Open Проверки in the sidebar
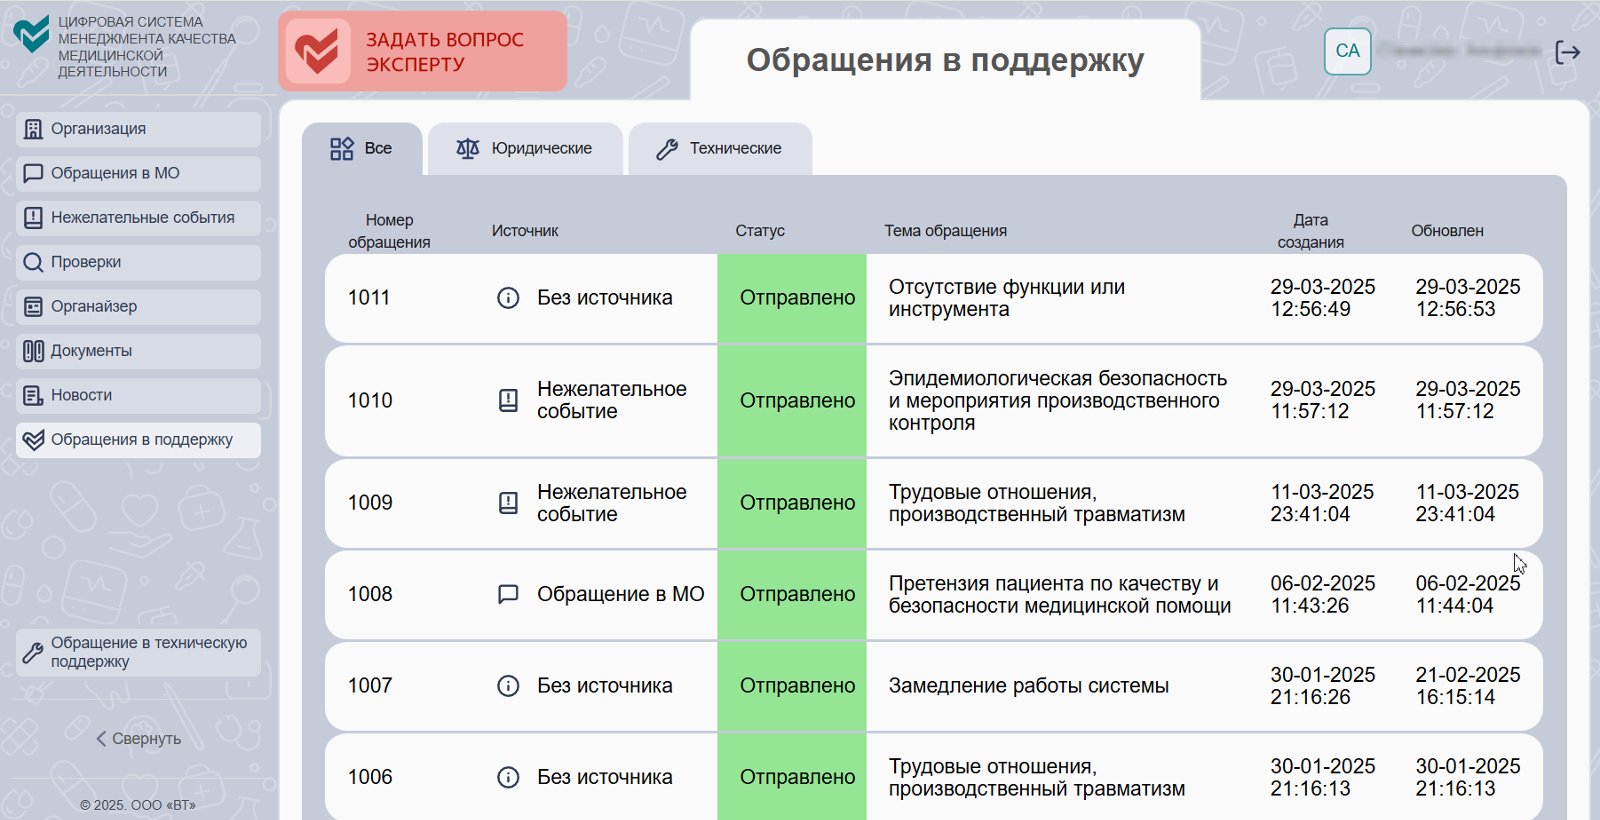 [x=138, y=262]
